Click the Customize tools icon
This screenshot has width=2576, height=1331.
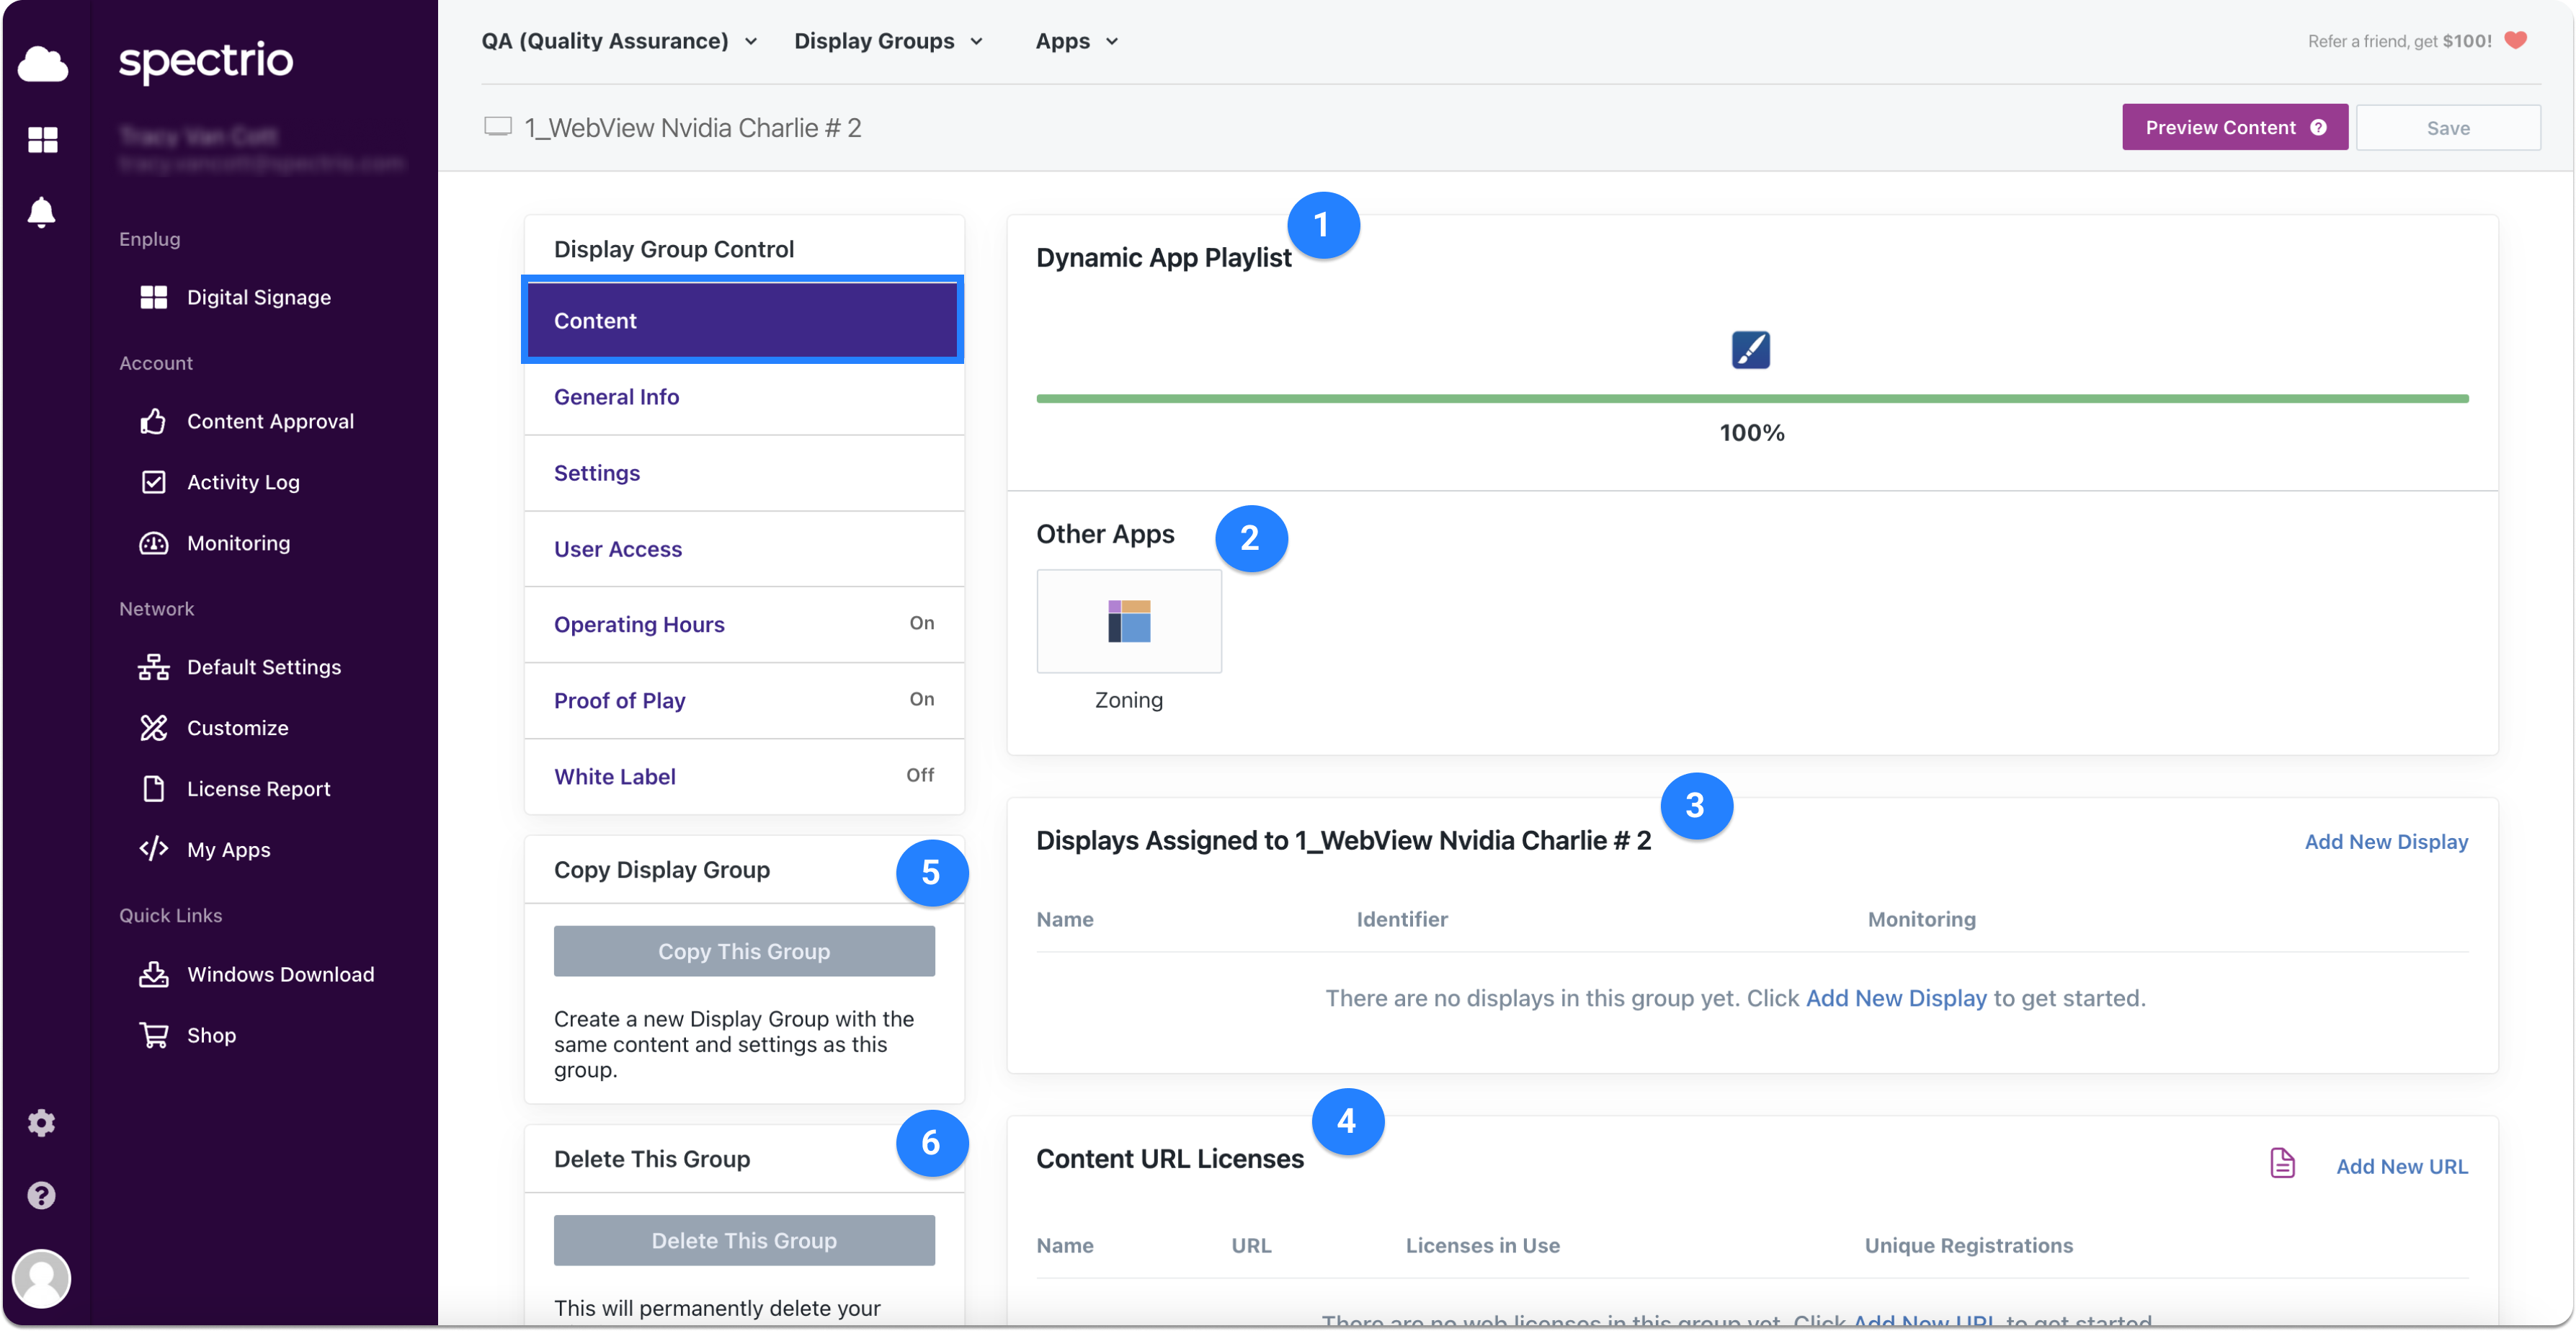click(x=153, y=728)
